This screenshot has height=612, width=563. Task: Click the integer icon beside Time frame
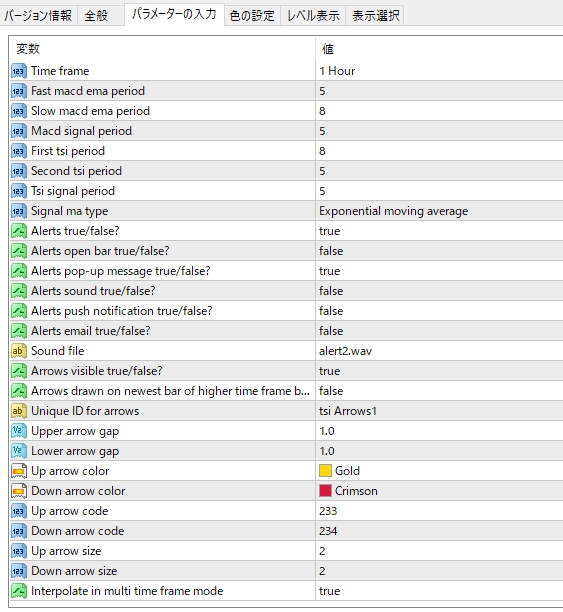18,71
